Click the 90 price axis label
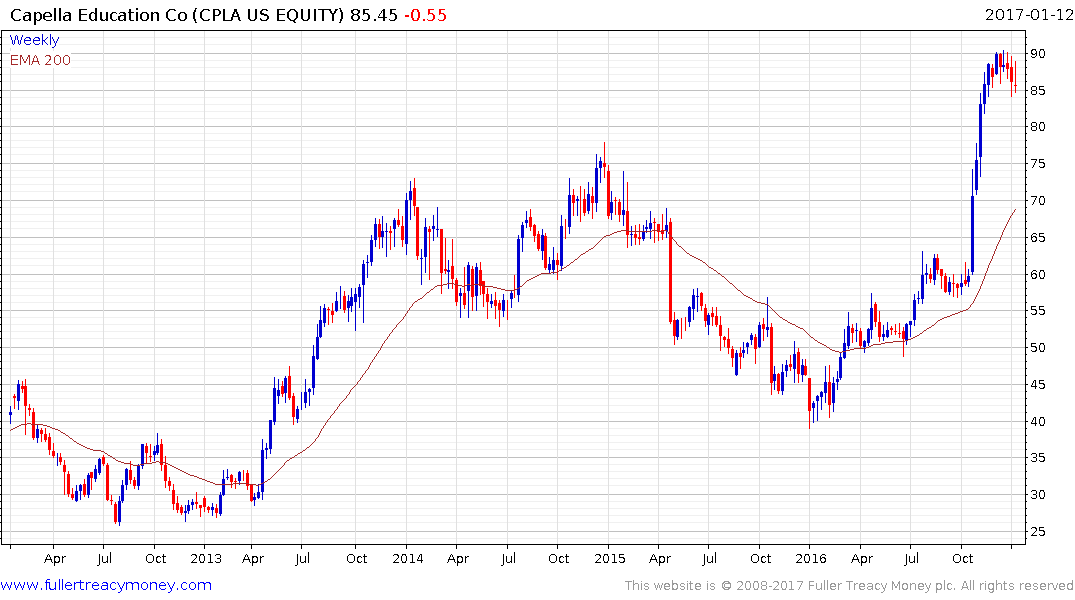 1037,53
